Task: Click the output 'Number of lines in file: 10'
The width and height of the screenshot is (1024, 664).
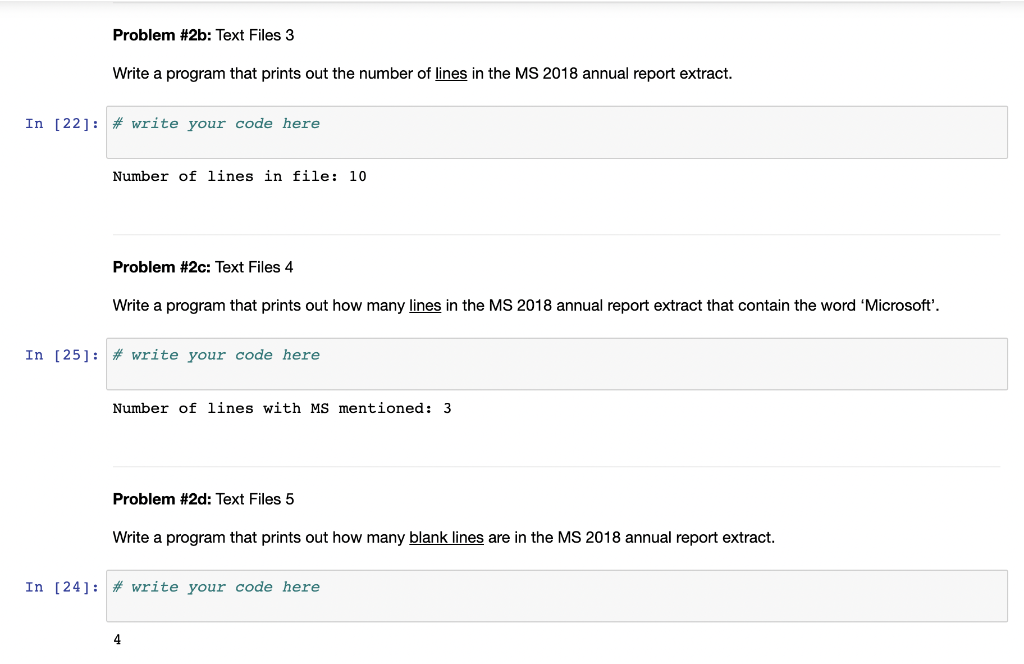Action: [x=240, y=176]
